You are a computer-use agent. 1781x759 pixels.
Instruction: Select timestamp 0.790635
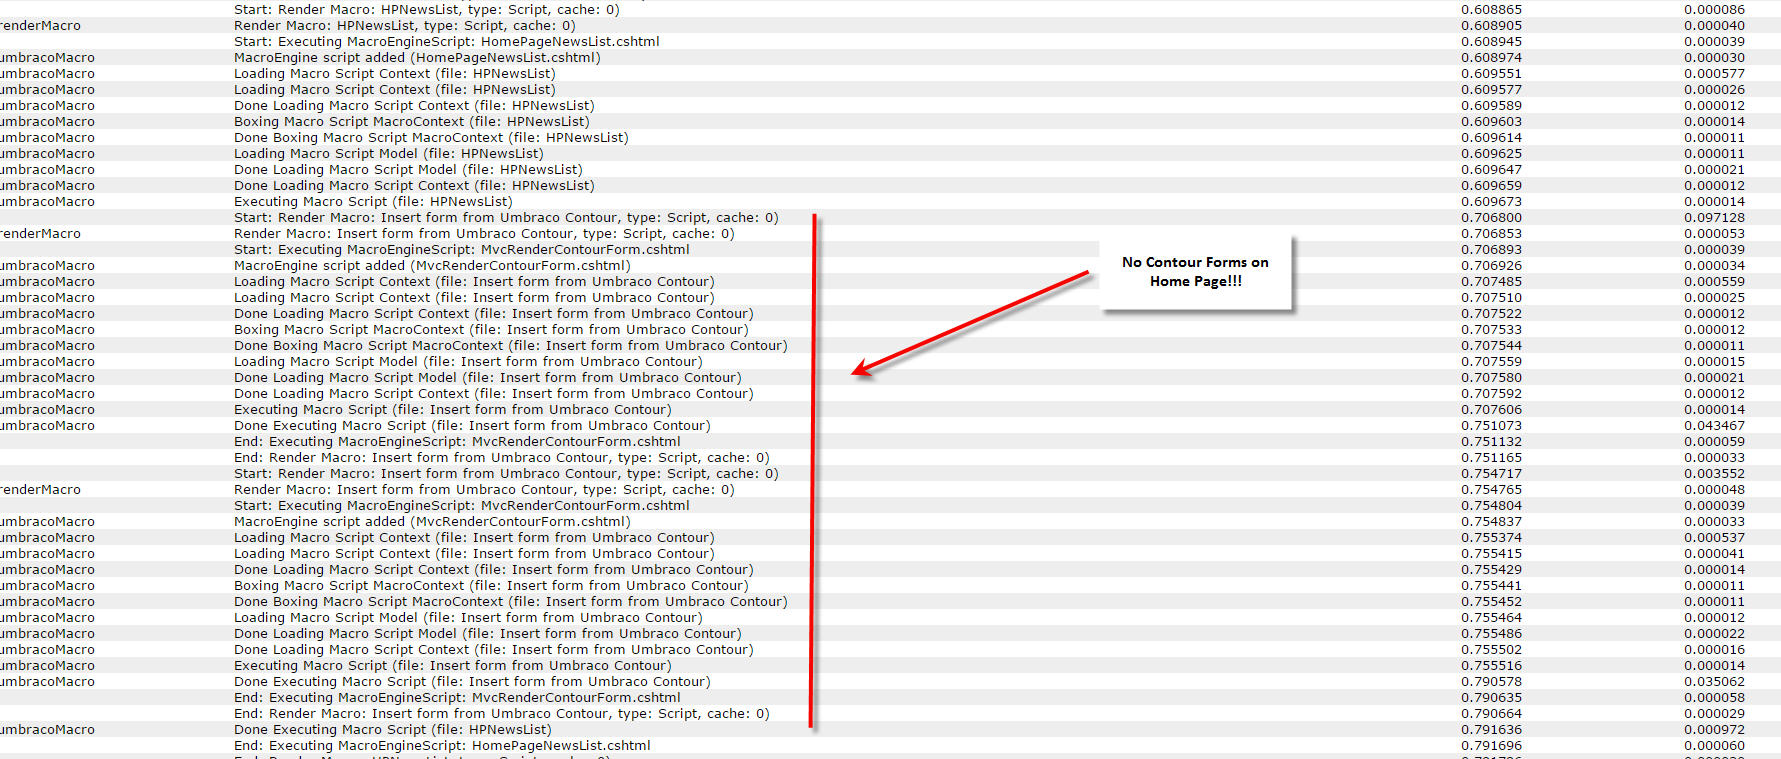1491,698
